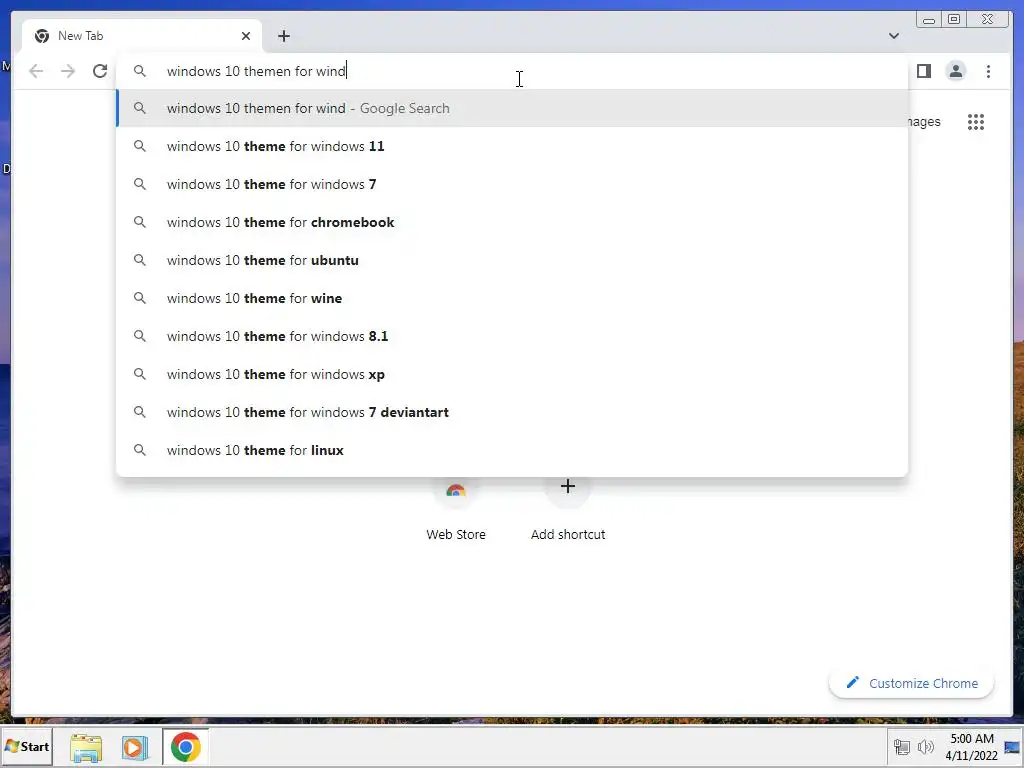The width and height of the screenshot is (1024, 768).
Task: Click search icon beside the chromebook suggestion
Action: pyautogui.click(x=140, y=222)
